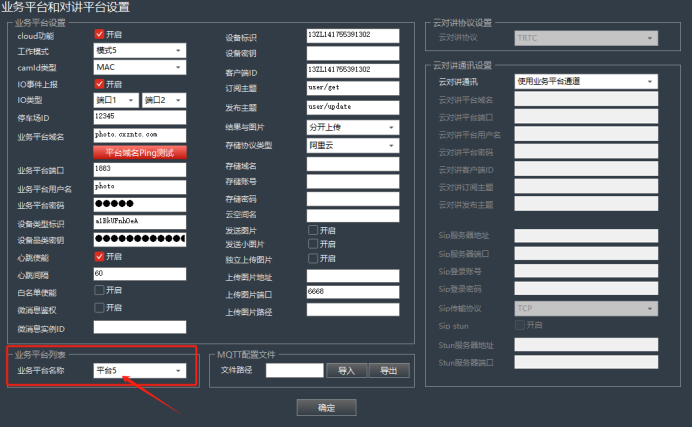Click the 业务平台域名 input field
This screenshot has width=692, height=428.
coord(140,135)
